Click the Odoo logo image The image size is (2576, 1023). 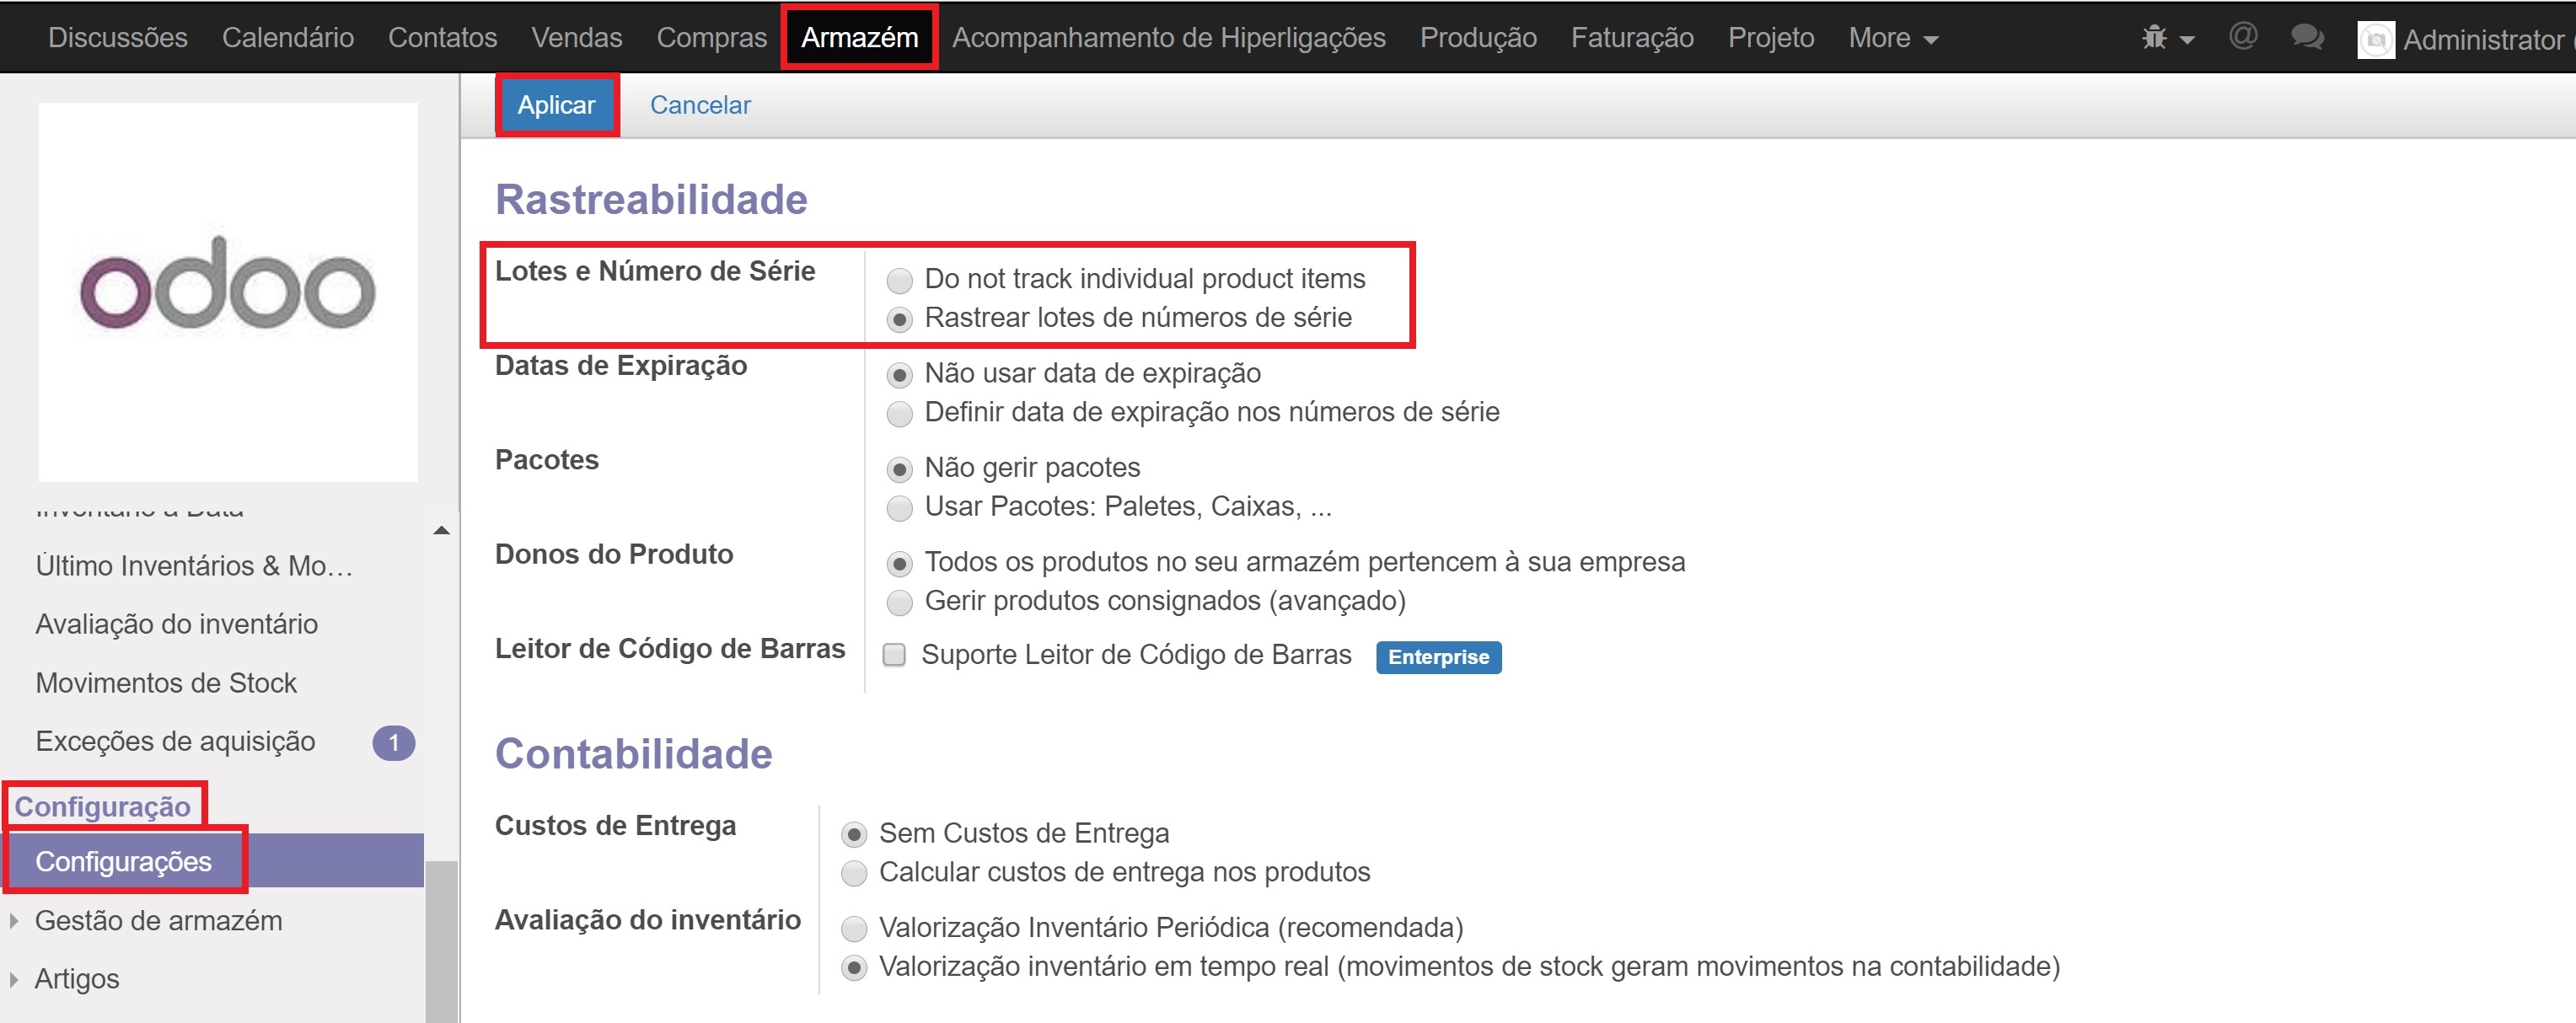(228, 290)
